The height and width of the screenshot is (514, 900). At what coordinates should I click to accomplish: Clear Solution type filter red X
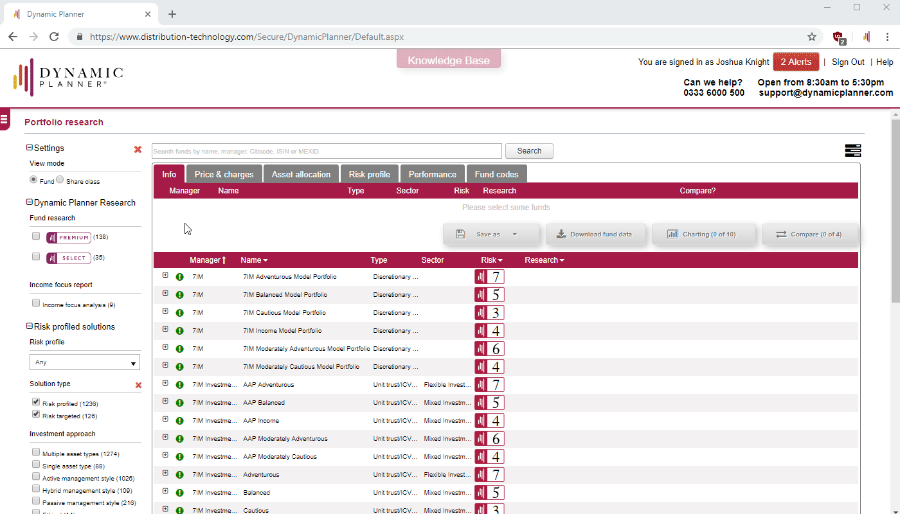138,385
